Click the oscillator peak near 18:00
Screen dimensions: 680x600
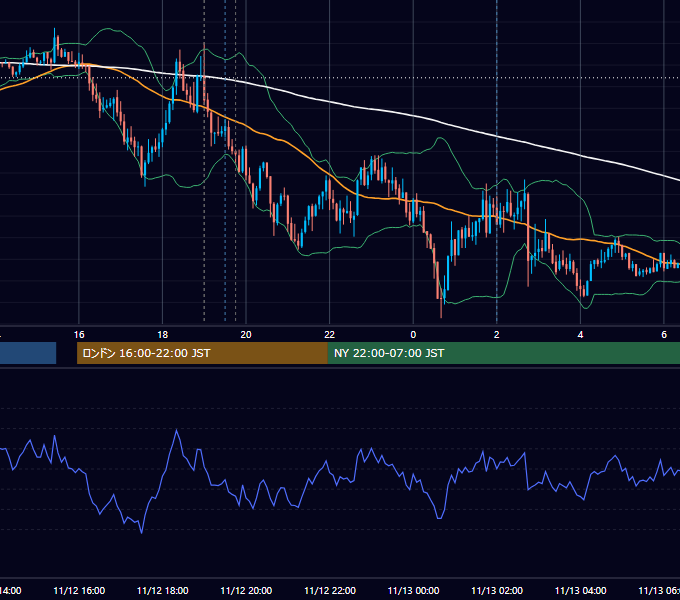(x=177, y=430)
